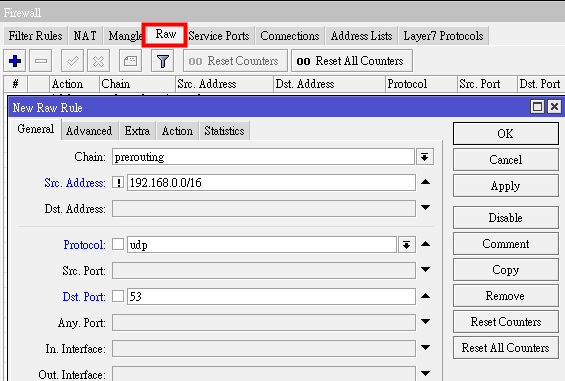Maximize the New Raw Rule dialog
Image resolution: width=565 pixels, height=381 pixels.
[x=537, y=107]
